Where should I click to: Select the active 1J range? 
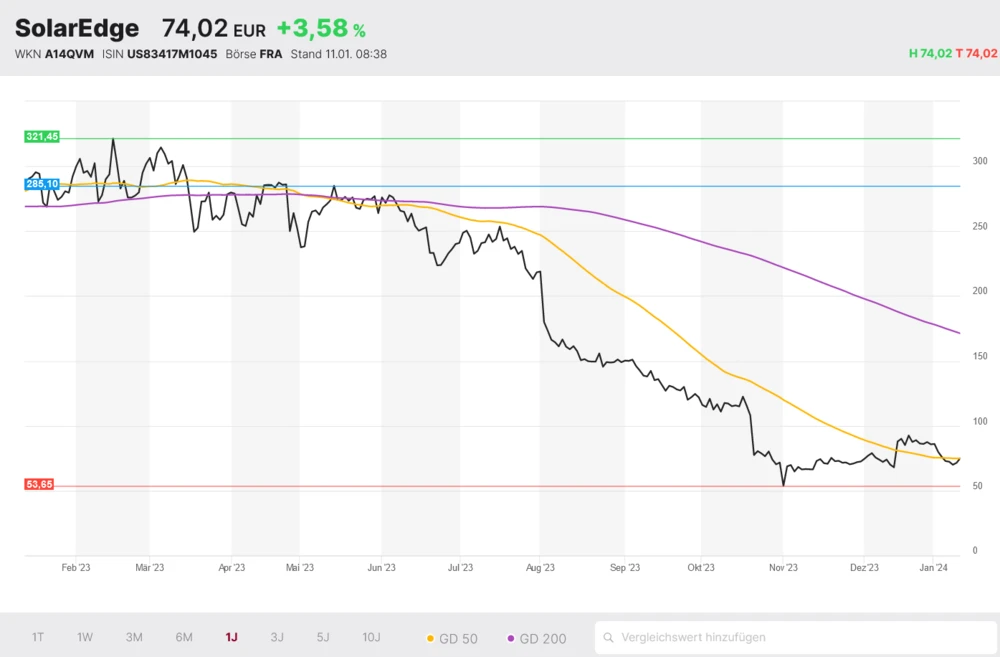point(231,637)
